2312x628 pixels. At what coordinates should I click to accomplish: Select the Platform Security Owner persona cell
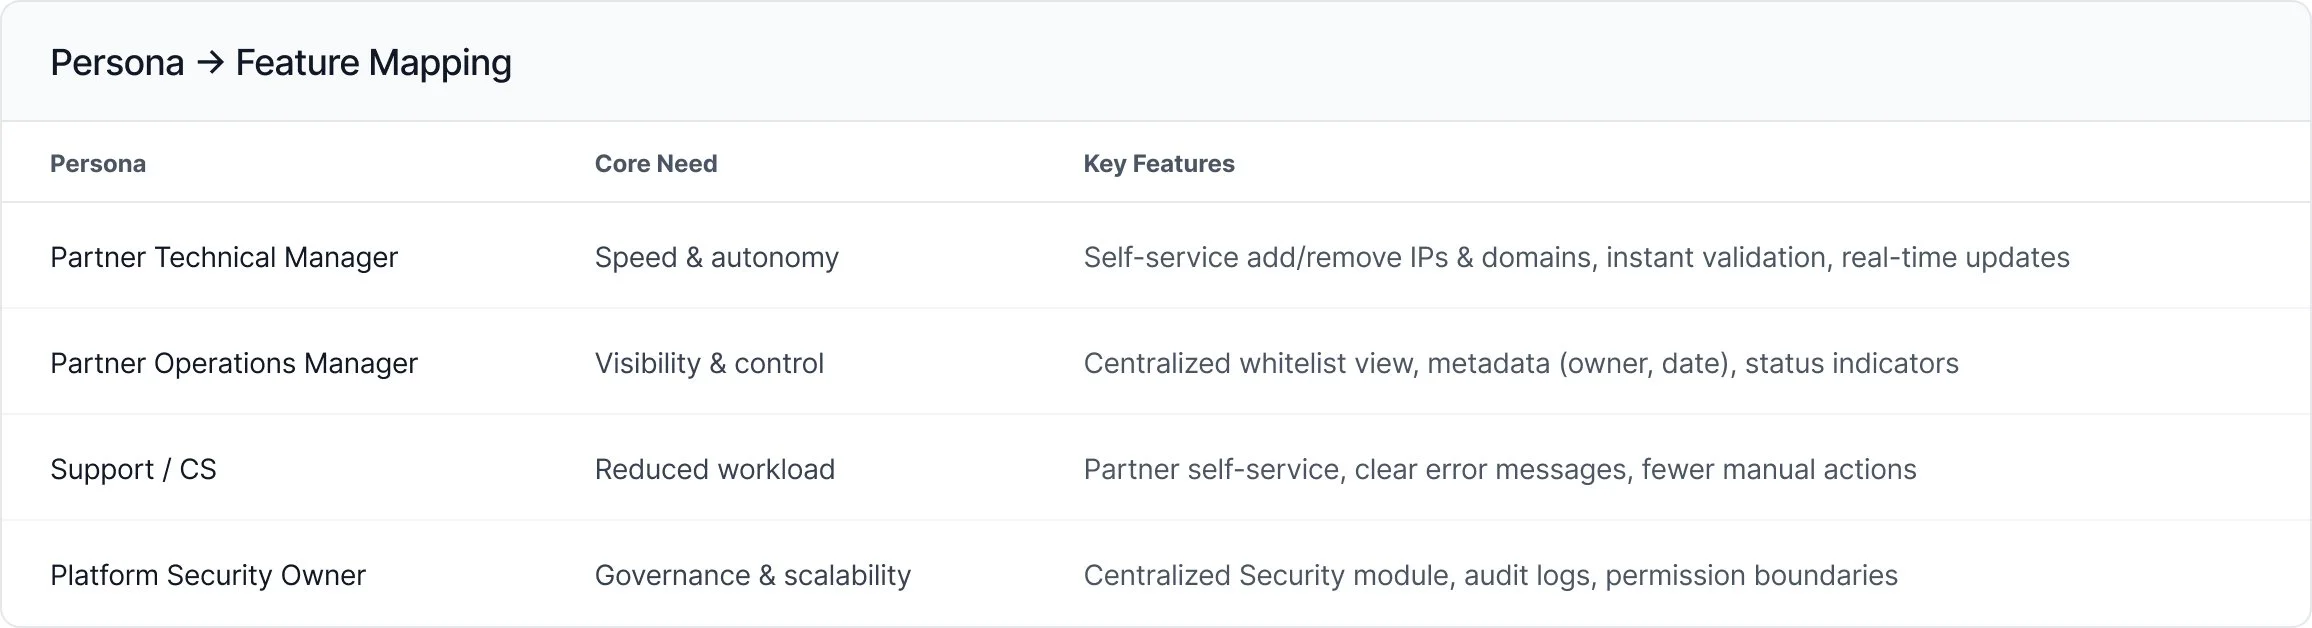(x=208, y=576)
